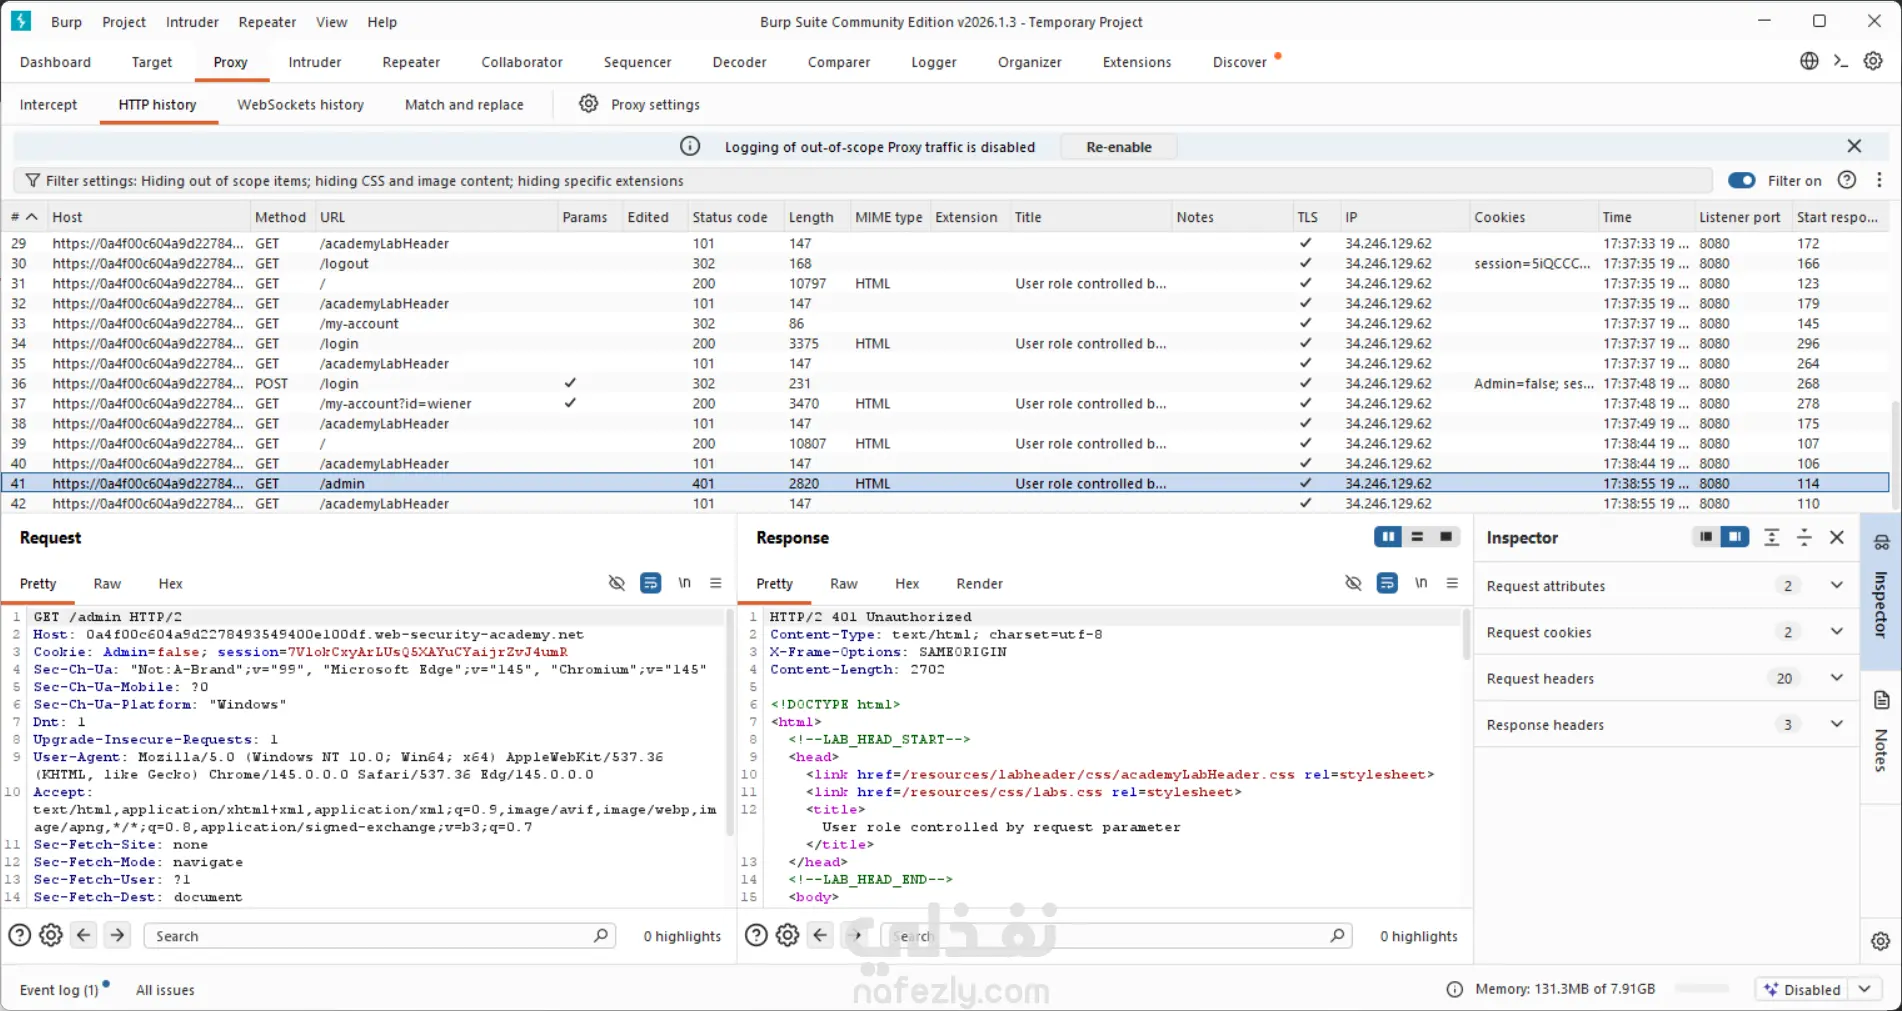Image resolution: width=1902 pixels, height=1011 pixels.
Task: Open Burp's embedded browser globe icon
Action: coord(1809,61)
